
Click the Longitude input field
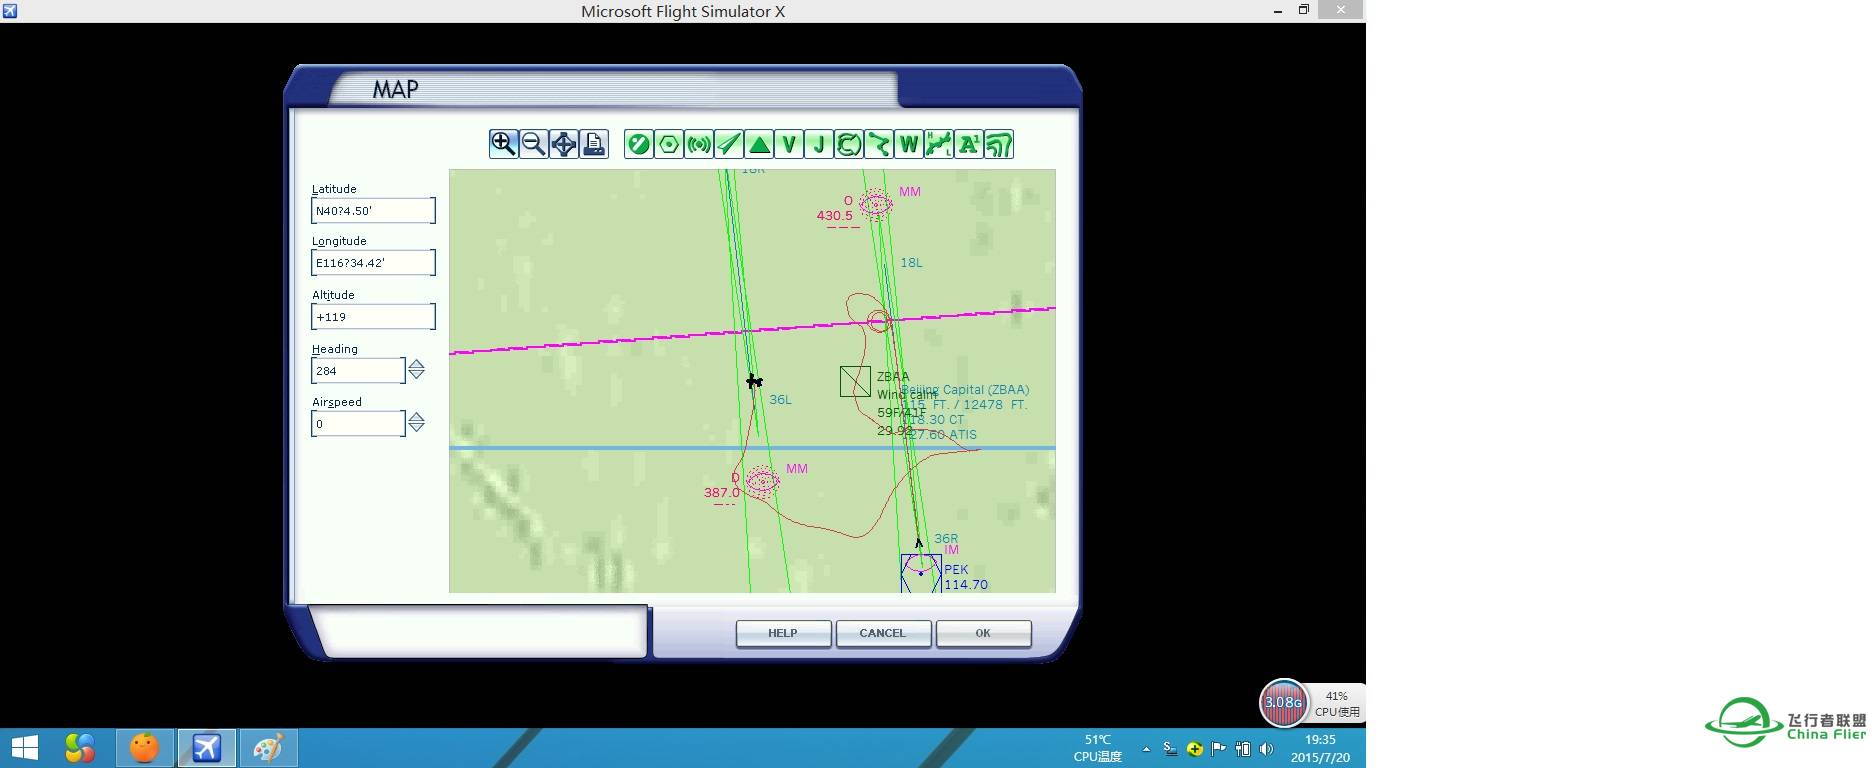(373, 262)
